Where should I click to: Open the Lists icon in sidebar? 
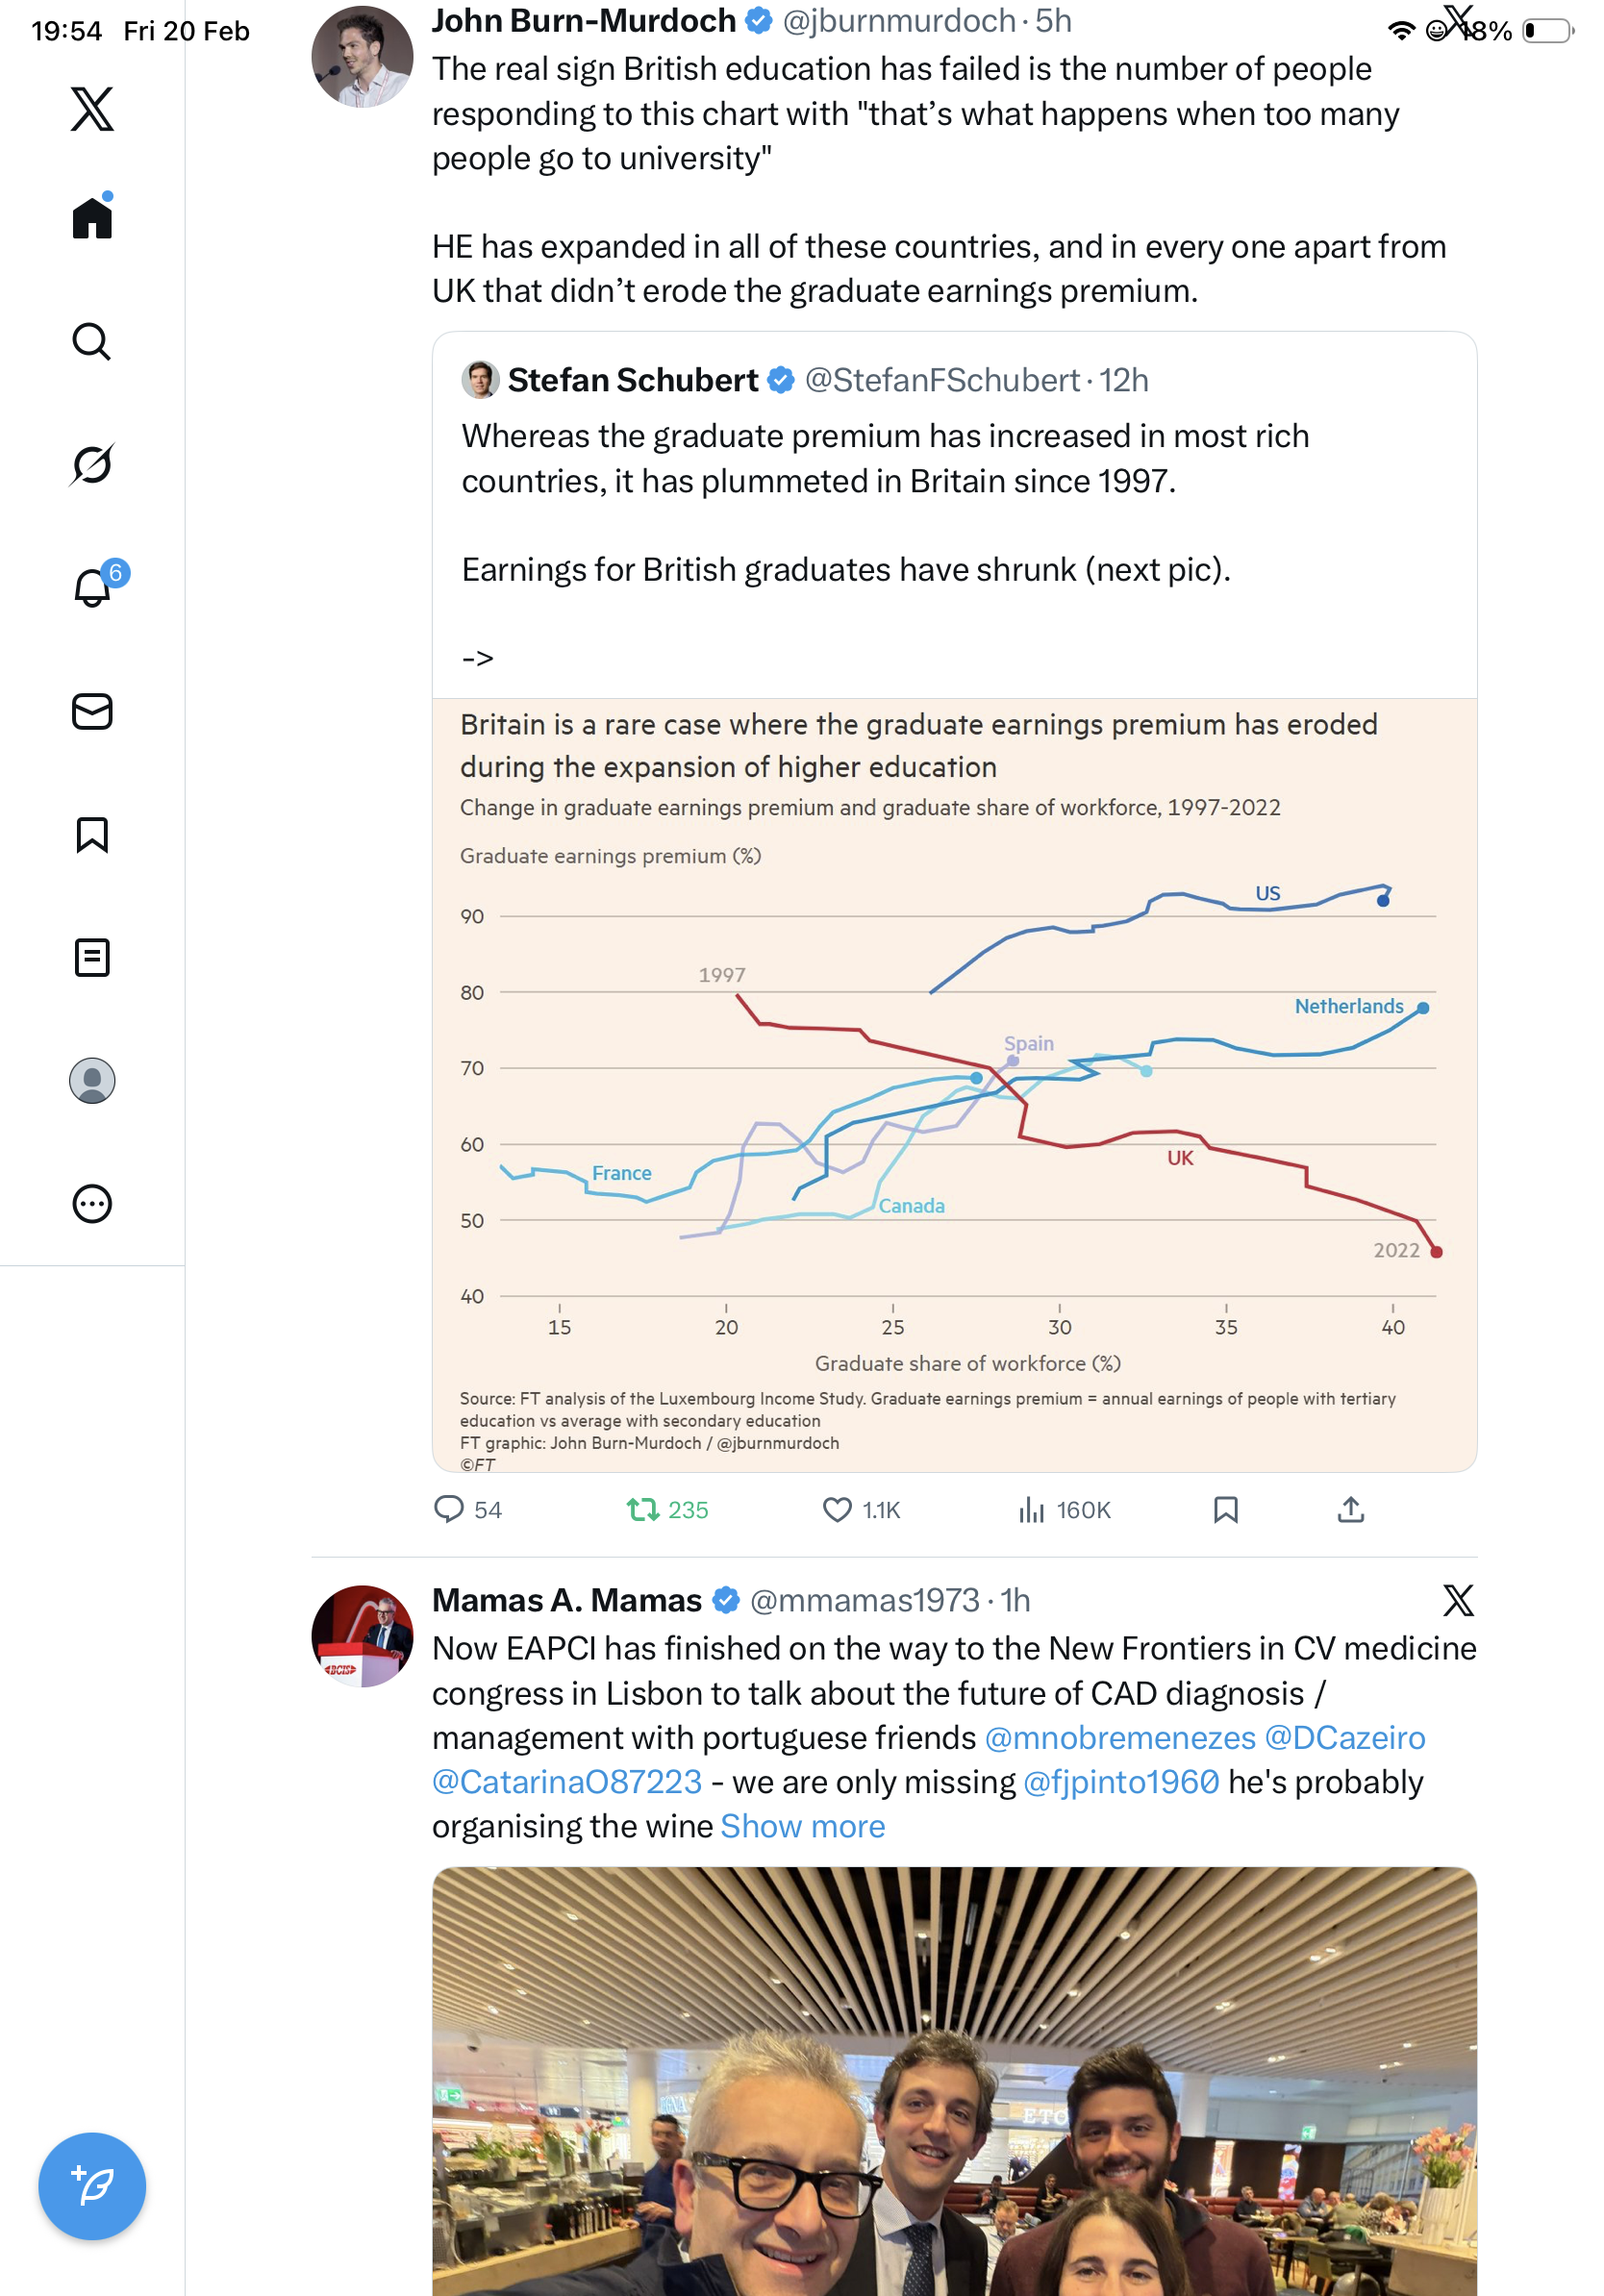click(x=92, y=957)
